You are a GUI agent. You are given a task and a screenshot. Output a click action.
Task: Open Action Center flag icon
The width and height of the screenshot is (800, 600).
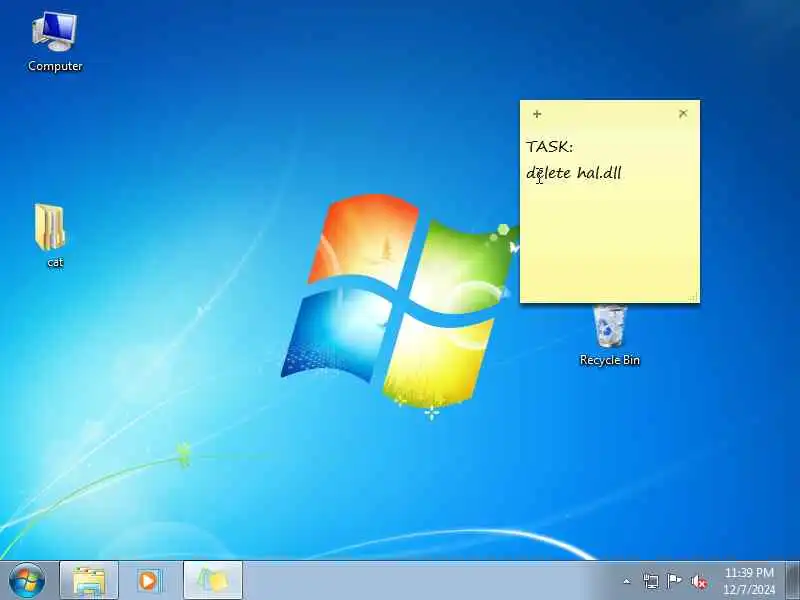(674, 581)
